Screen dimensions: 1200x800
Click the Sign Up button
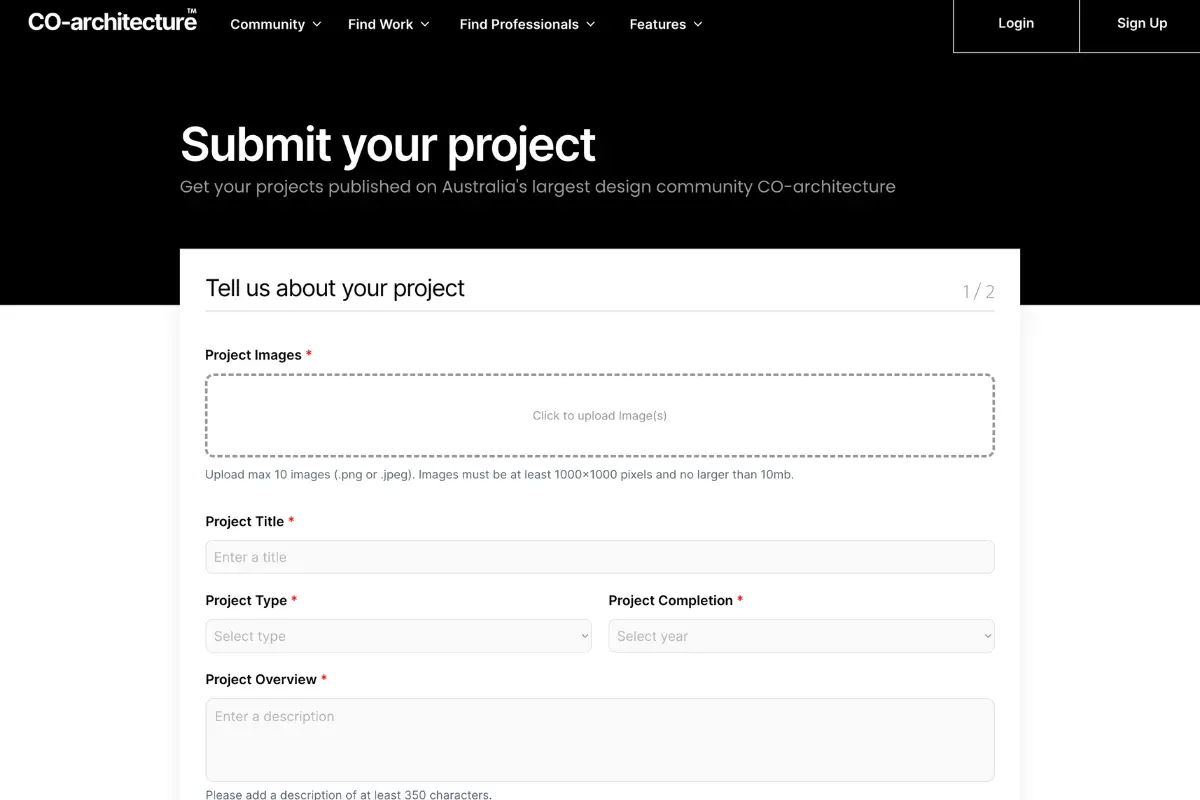point(1141,23)
